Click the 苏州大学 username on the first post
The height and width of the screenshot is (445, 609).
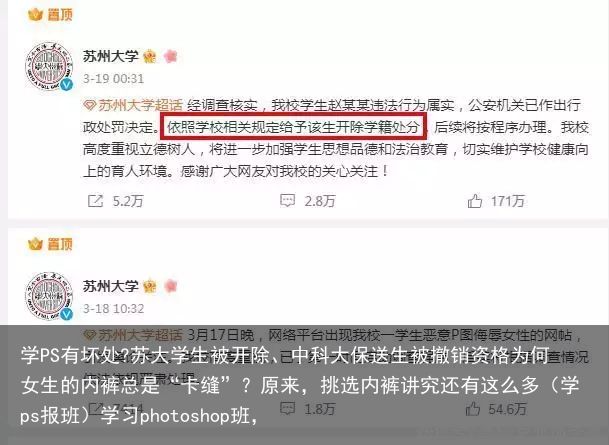point(111,56)
